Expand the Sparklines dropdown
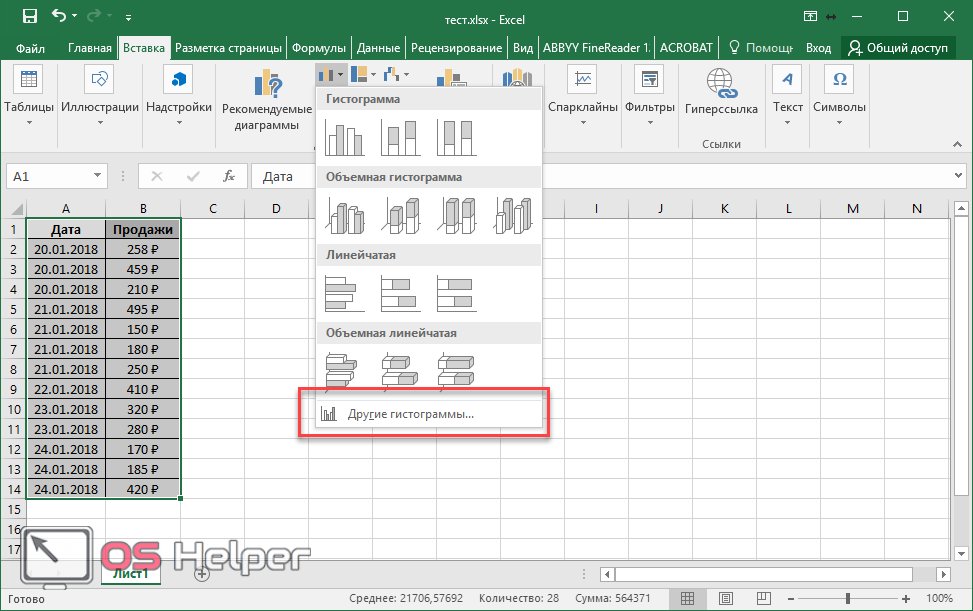The width and height of the screenshot is (973, 611). click(583, 123)
